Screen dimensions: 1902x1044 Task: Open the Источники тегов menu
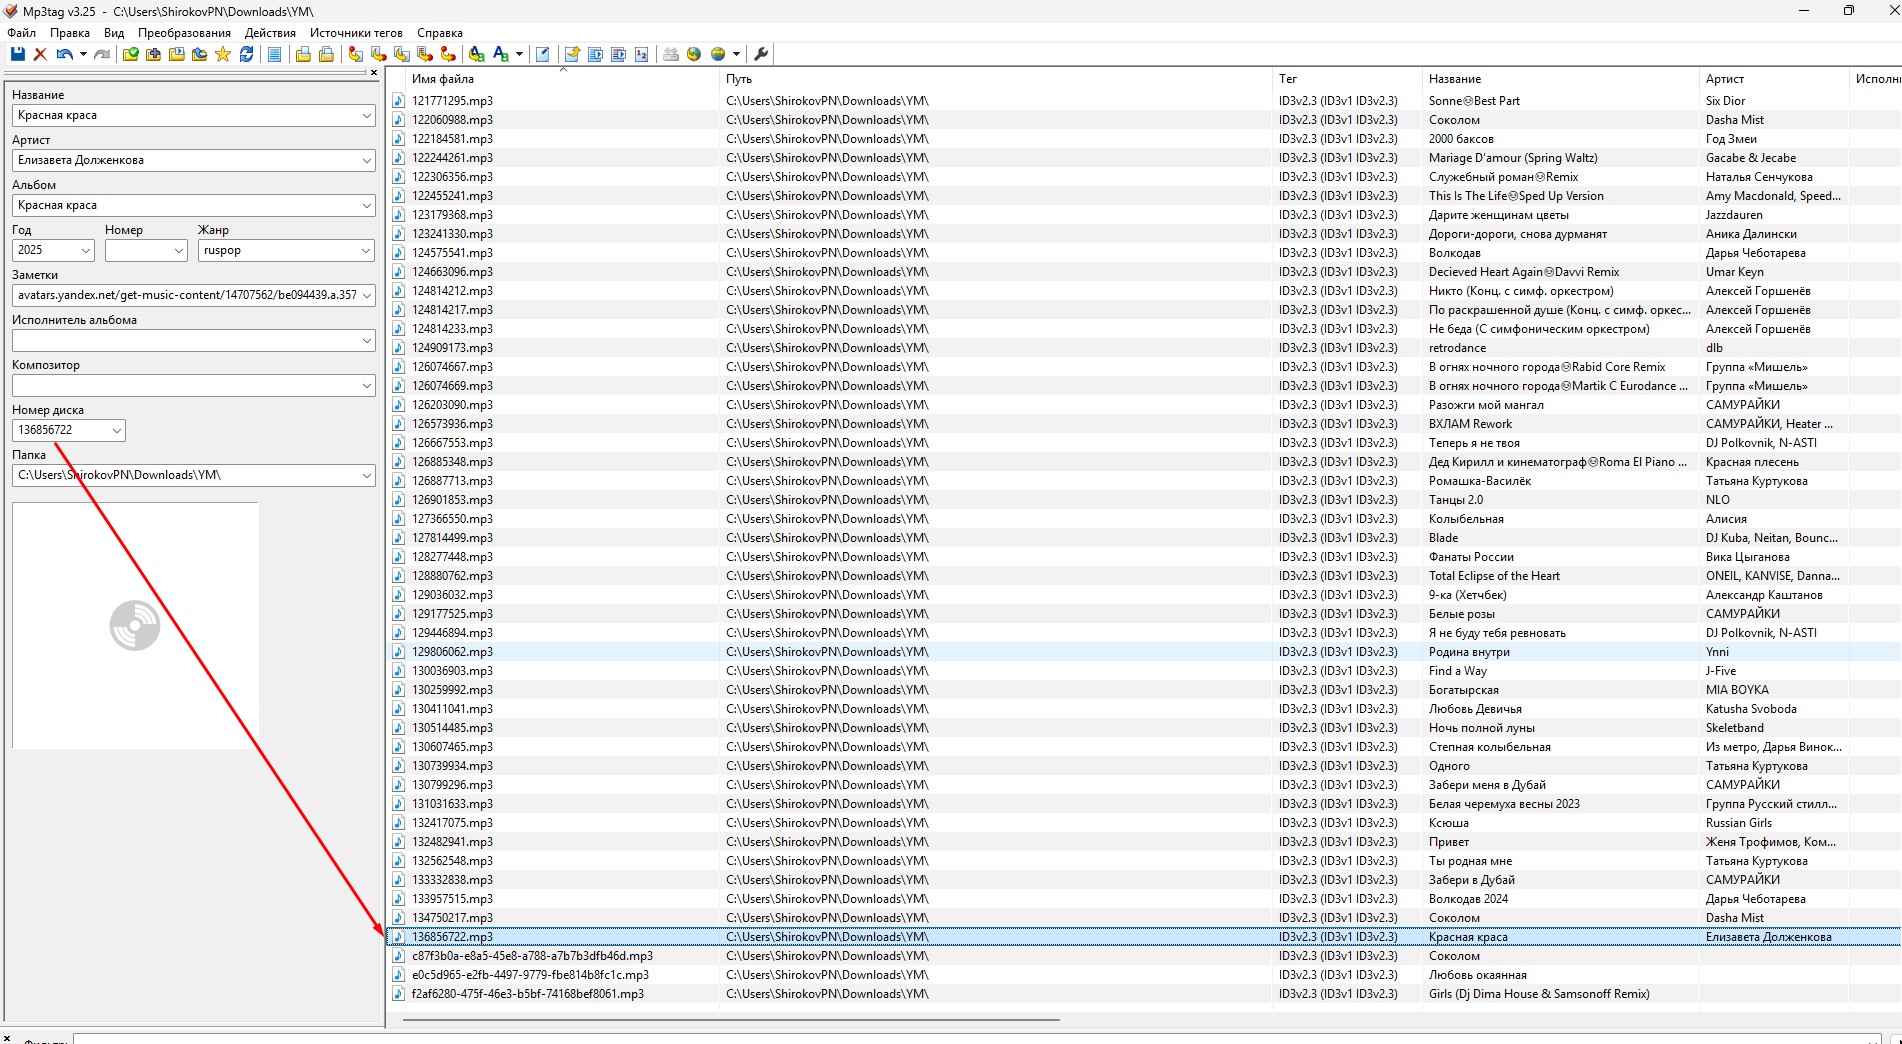click(x=356, y=33)
